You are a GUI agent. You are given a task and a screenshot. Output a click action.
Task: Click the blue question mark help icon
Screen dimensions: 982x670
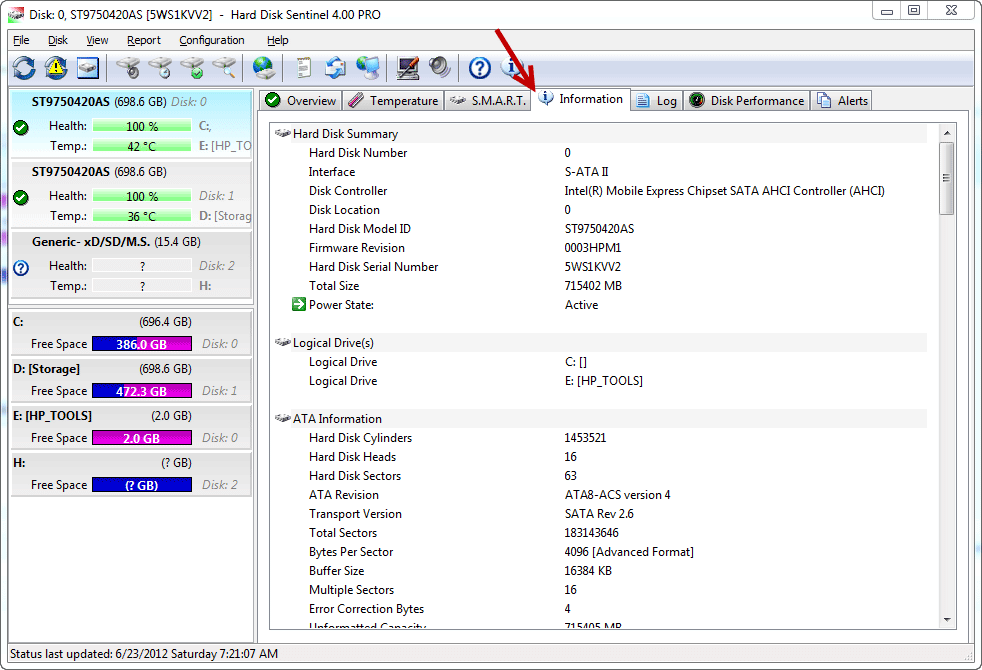pos(480,68)
